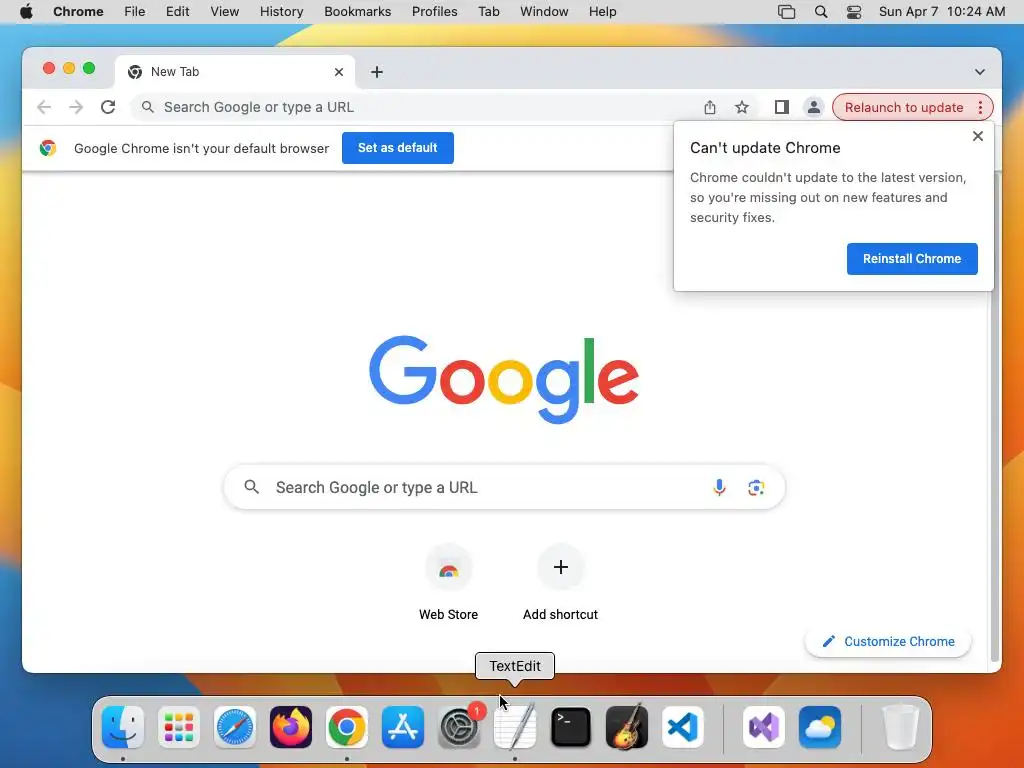
Task: Open Safari from the Dock
Action: 234,727
